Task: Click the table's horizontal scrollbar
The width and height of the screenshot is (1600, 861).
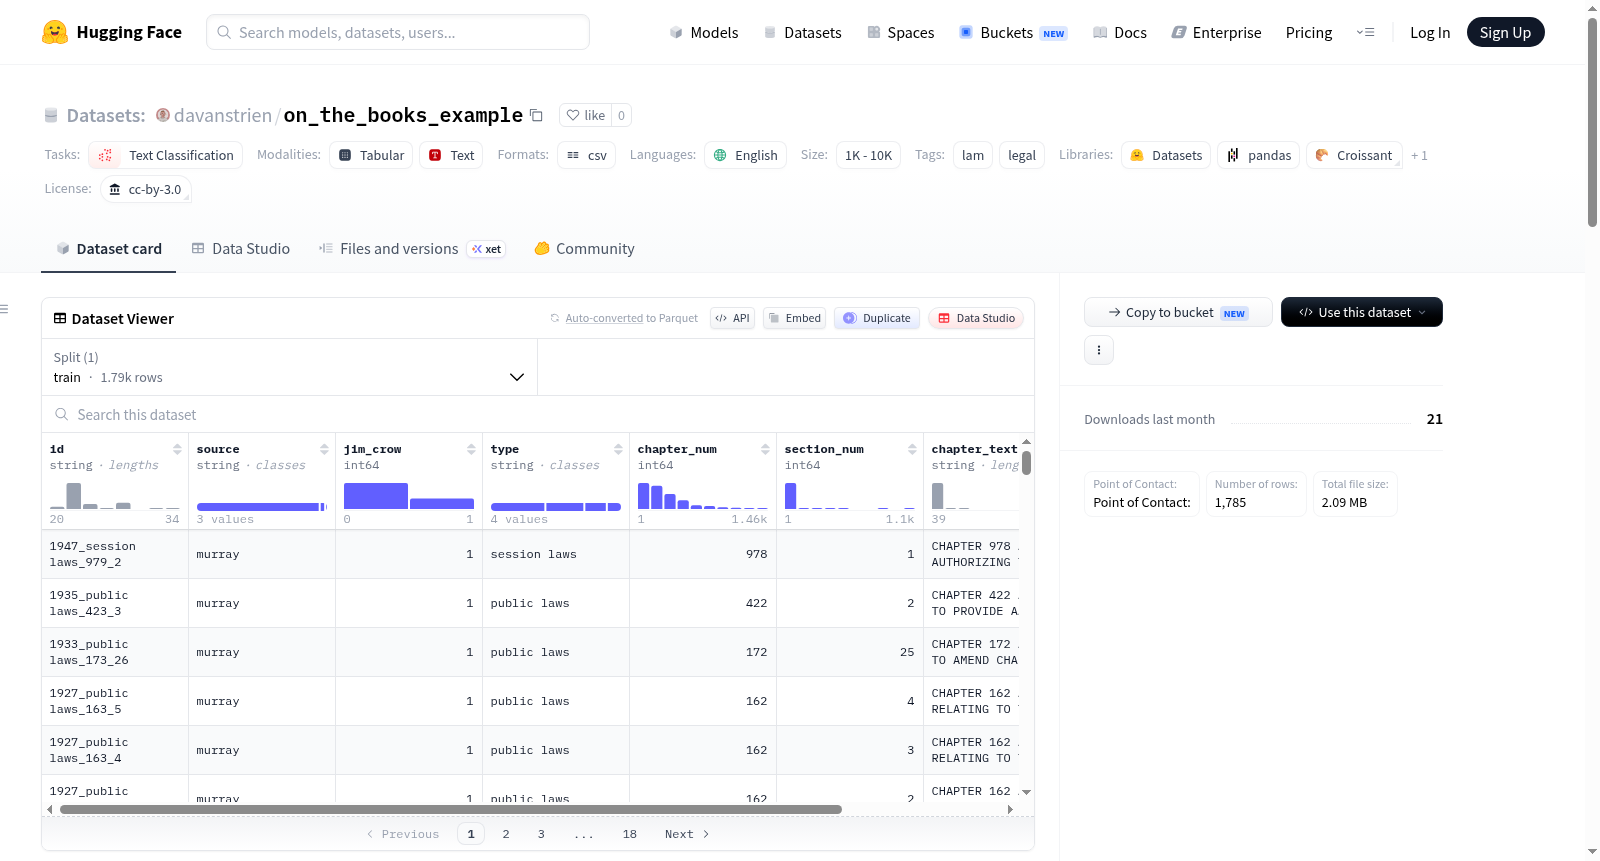Action: [x=450, y=809]
